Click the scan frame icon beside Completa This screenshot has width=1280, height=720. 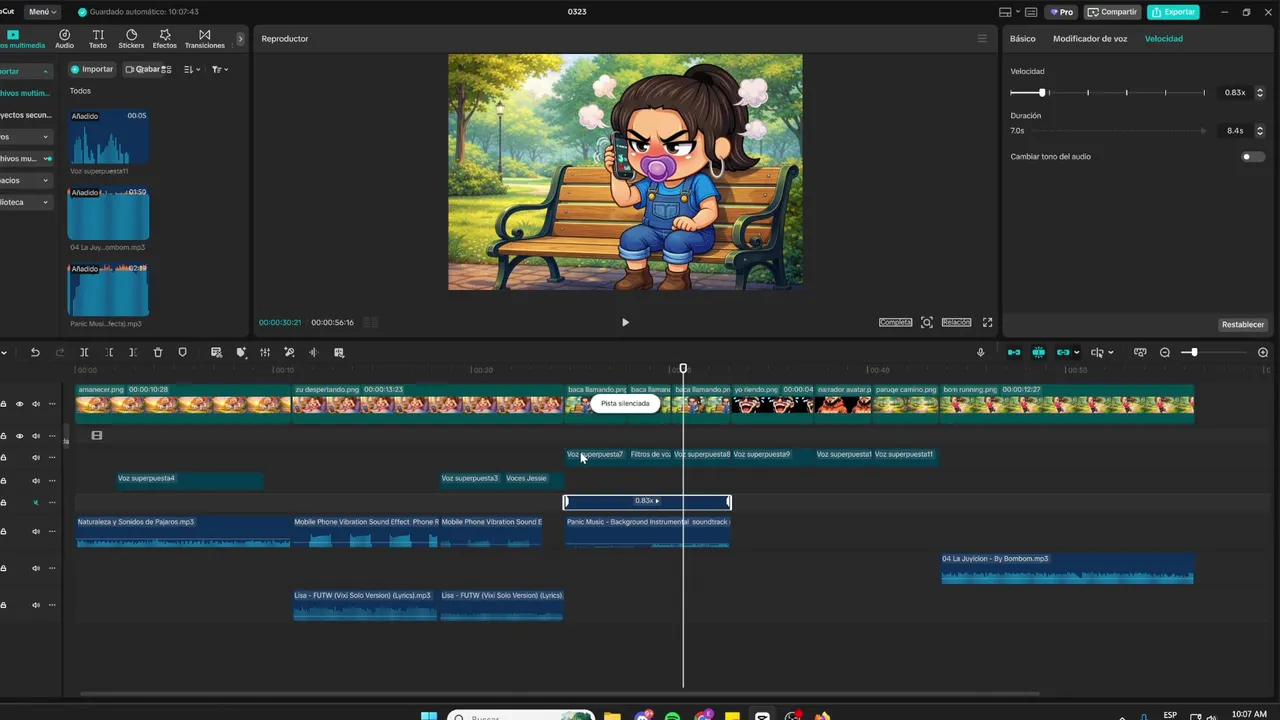tap(927, 322)
